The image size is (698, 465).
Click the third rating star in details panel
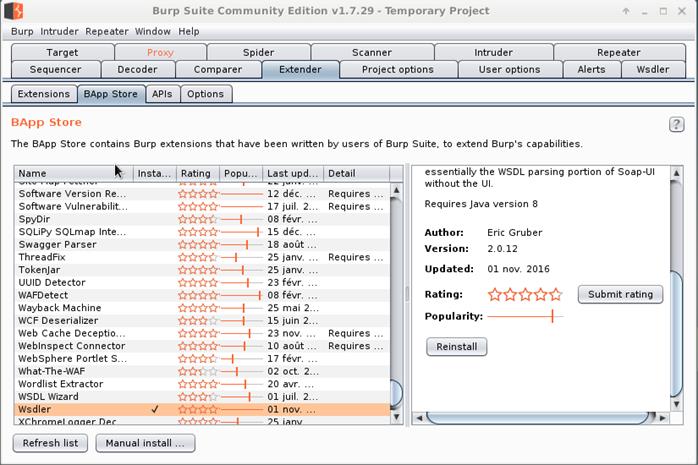point(525,294)
